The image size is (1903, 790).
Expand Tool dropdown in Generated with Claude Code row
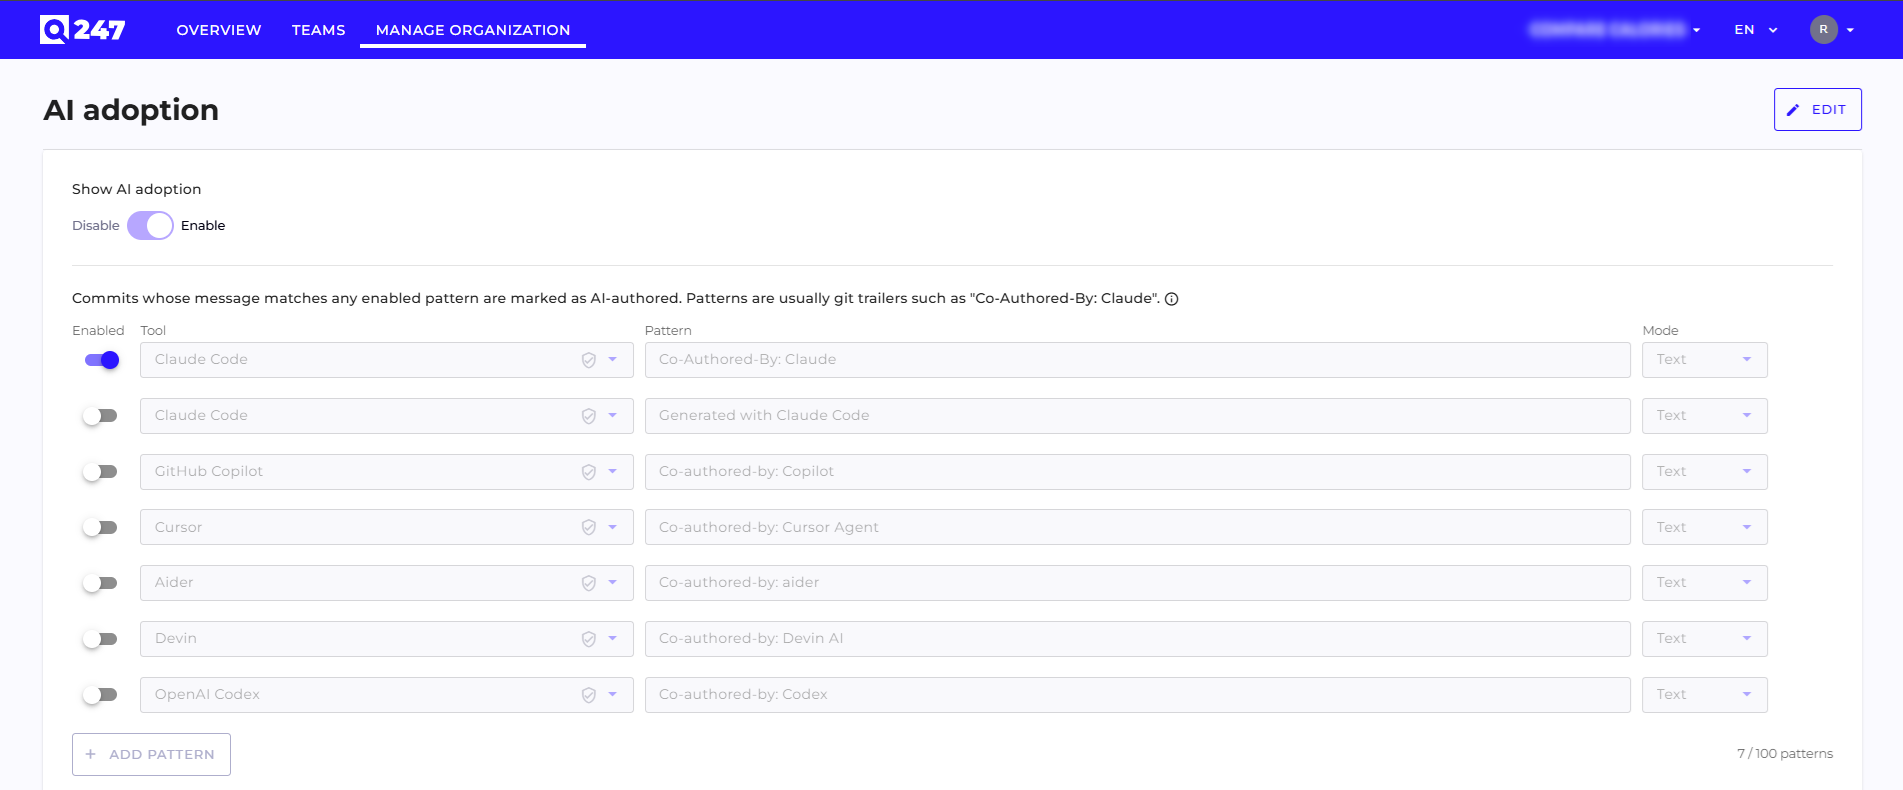coord(613,416)
